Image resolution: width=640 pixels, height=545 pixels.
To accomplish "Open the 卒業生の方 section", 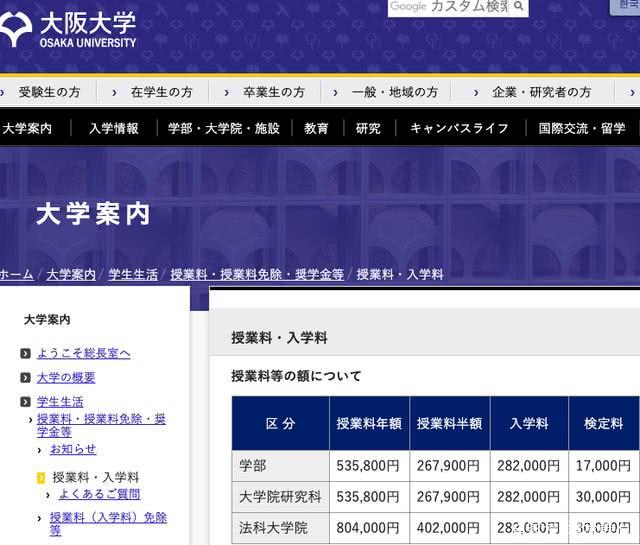I will pyautogui.click(x=274, y=92).
